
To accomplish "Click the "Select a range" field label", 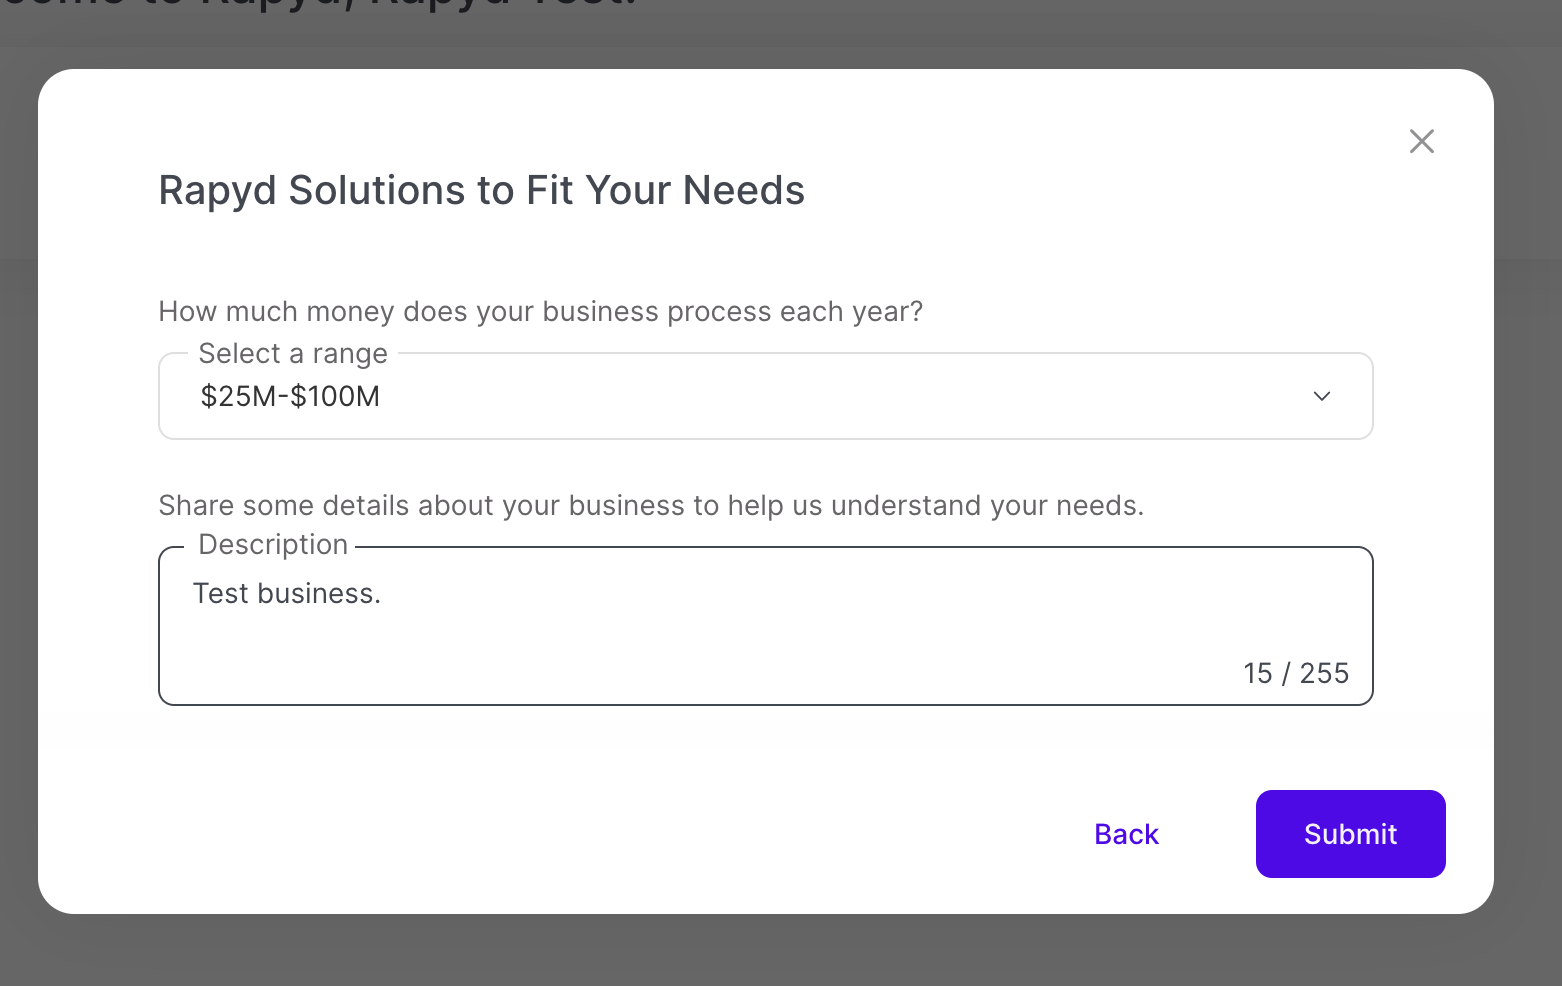I will 293,354.
